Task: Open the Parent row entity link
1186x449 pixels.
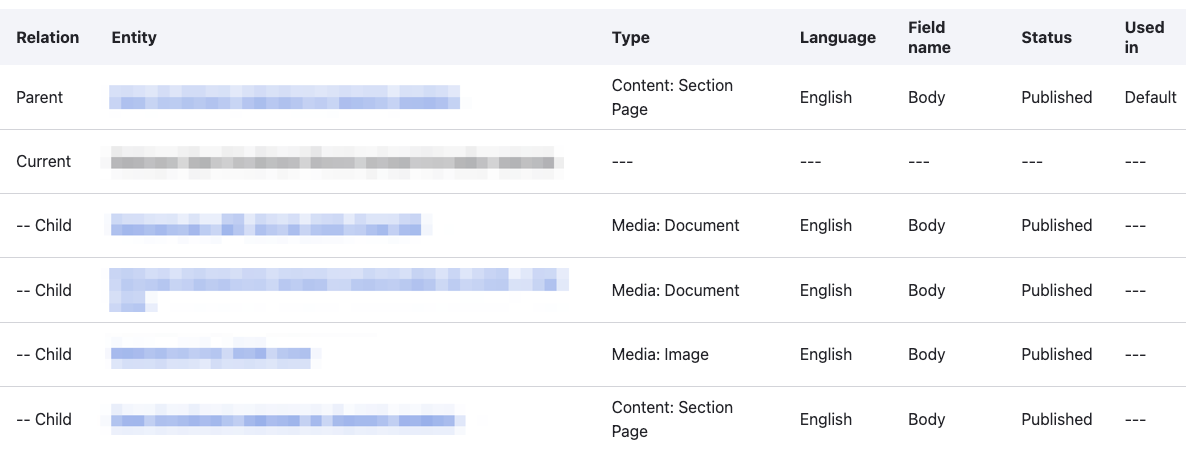Action: pyautogui.click(x=285, y=97)
